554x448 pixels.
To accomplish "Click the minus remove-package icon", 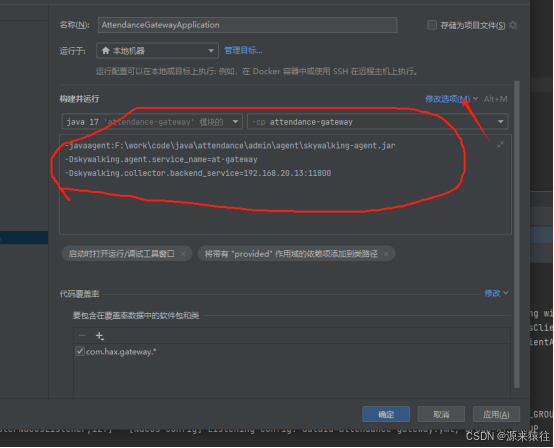I will 82,336.
